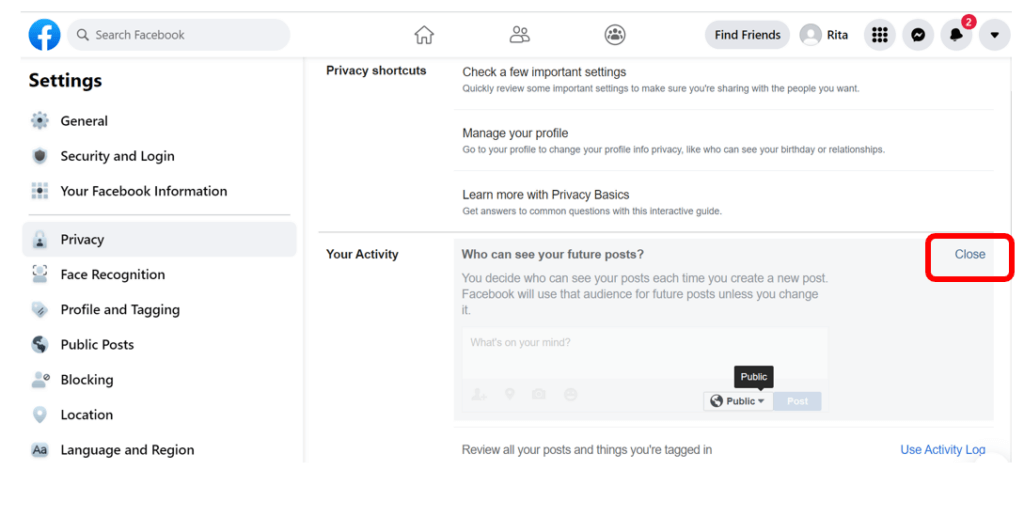Click the Privacy shortcuts heading text

376,70
